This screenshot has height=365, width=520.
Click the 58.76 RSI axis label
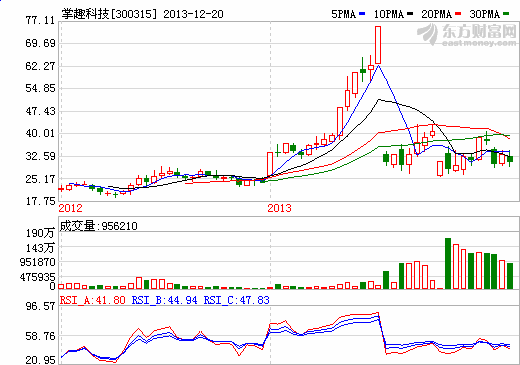(x=40, y=336)
